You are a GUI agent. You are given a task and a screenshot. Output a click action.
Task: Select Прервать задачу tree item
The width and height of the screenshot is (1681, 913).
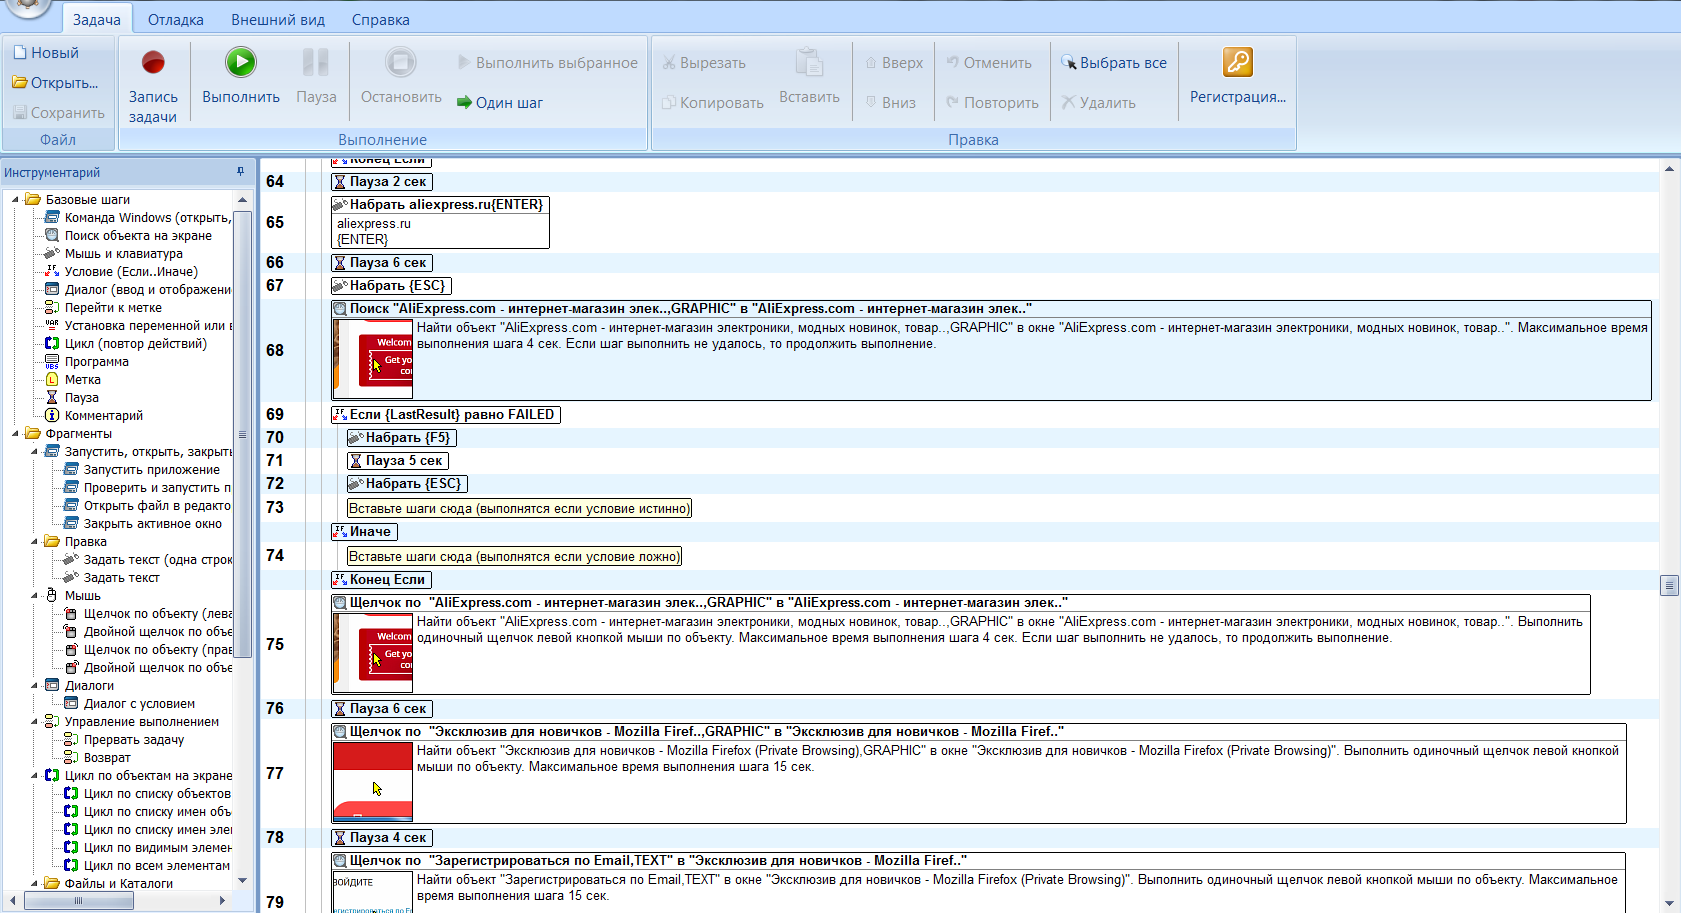[x=133, y=740]
